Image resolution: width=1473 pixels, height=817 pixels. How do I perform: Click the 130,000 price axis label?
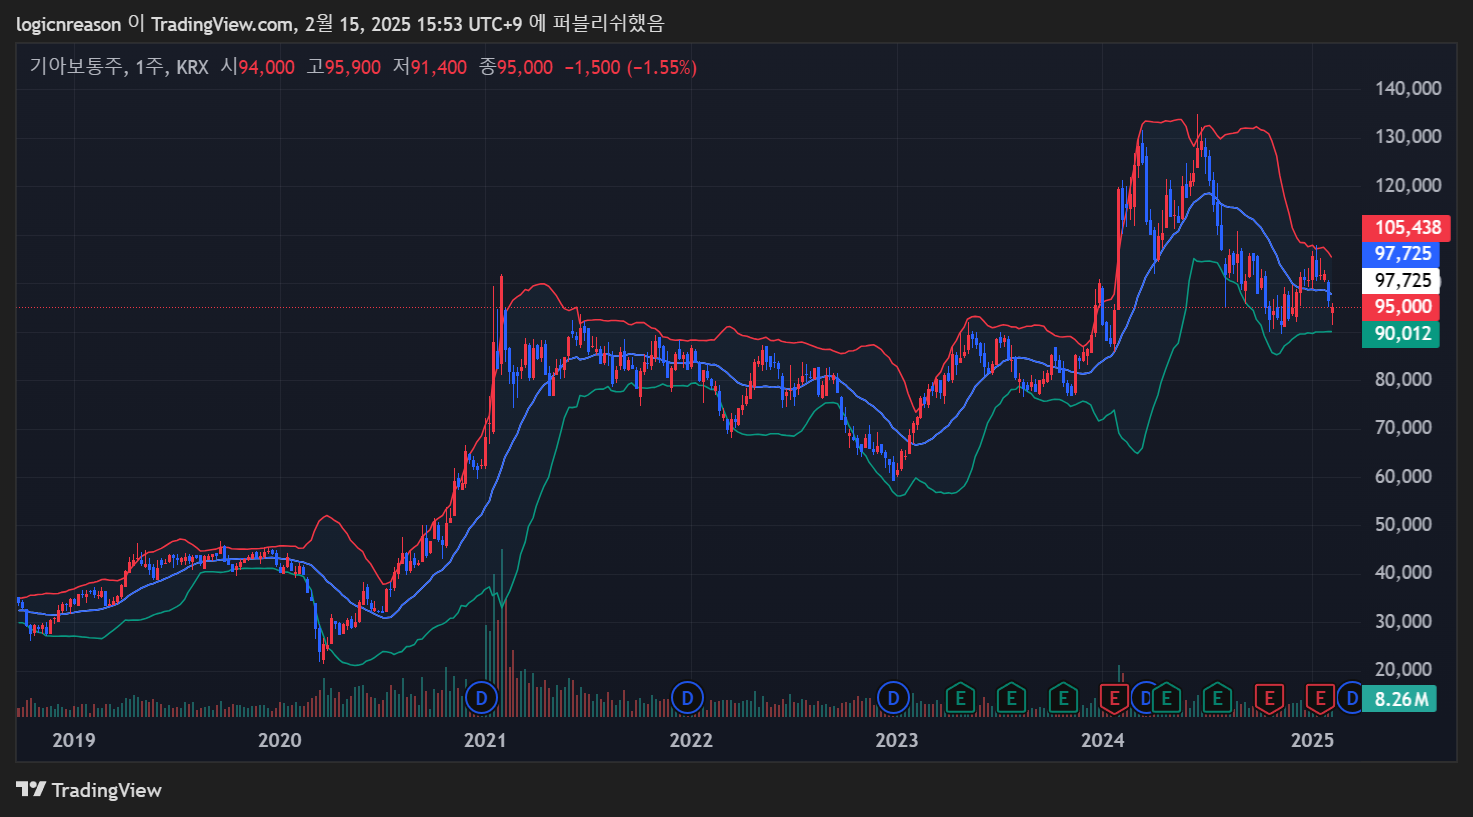(x=1408, y=137)
